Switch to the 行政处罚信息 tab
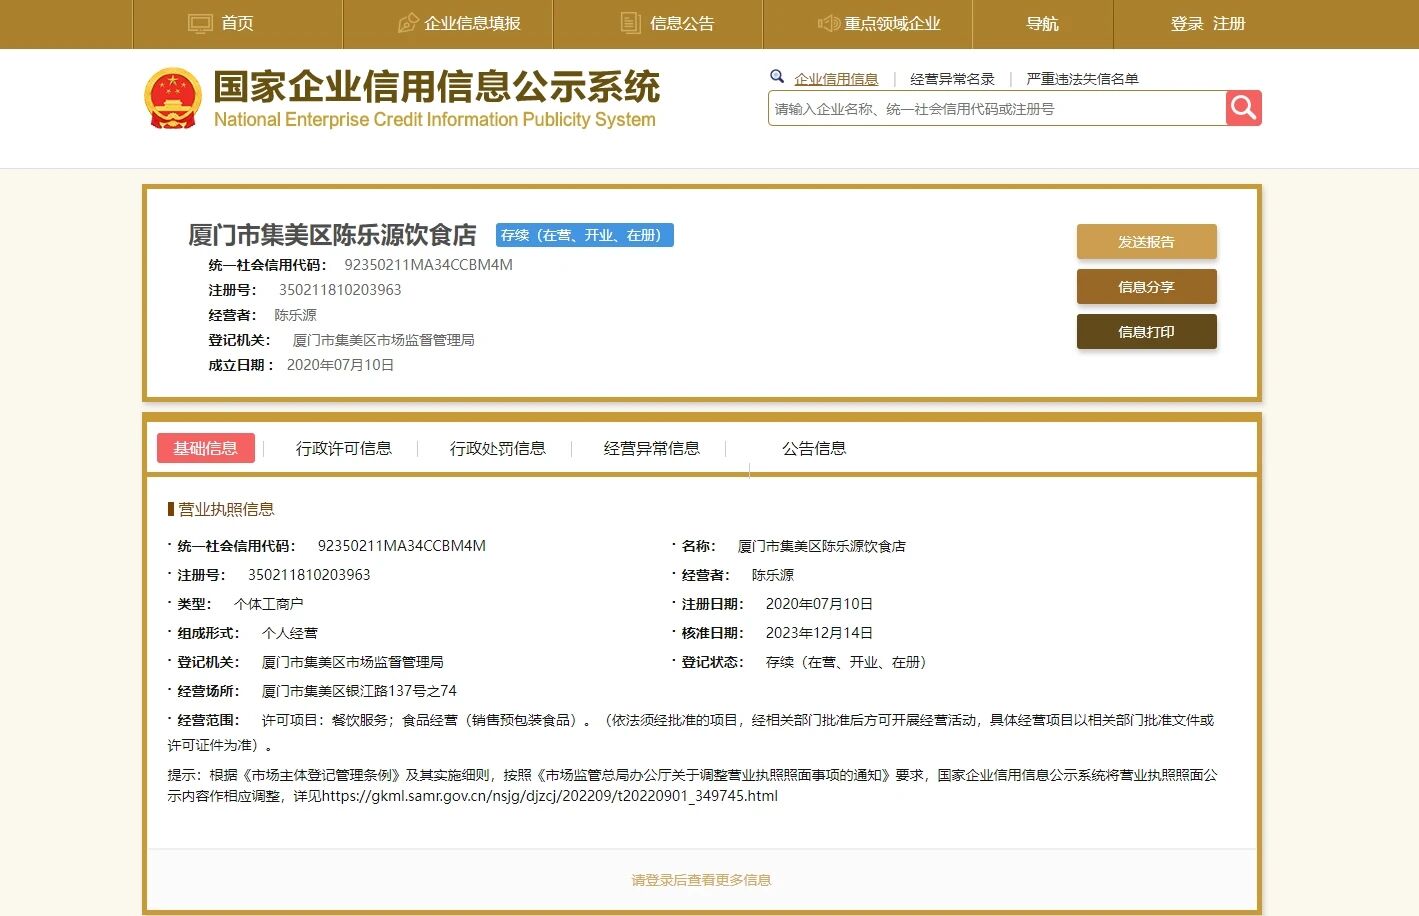The width and height of the screenshot is (1419, 916). click(497, 448)
